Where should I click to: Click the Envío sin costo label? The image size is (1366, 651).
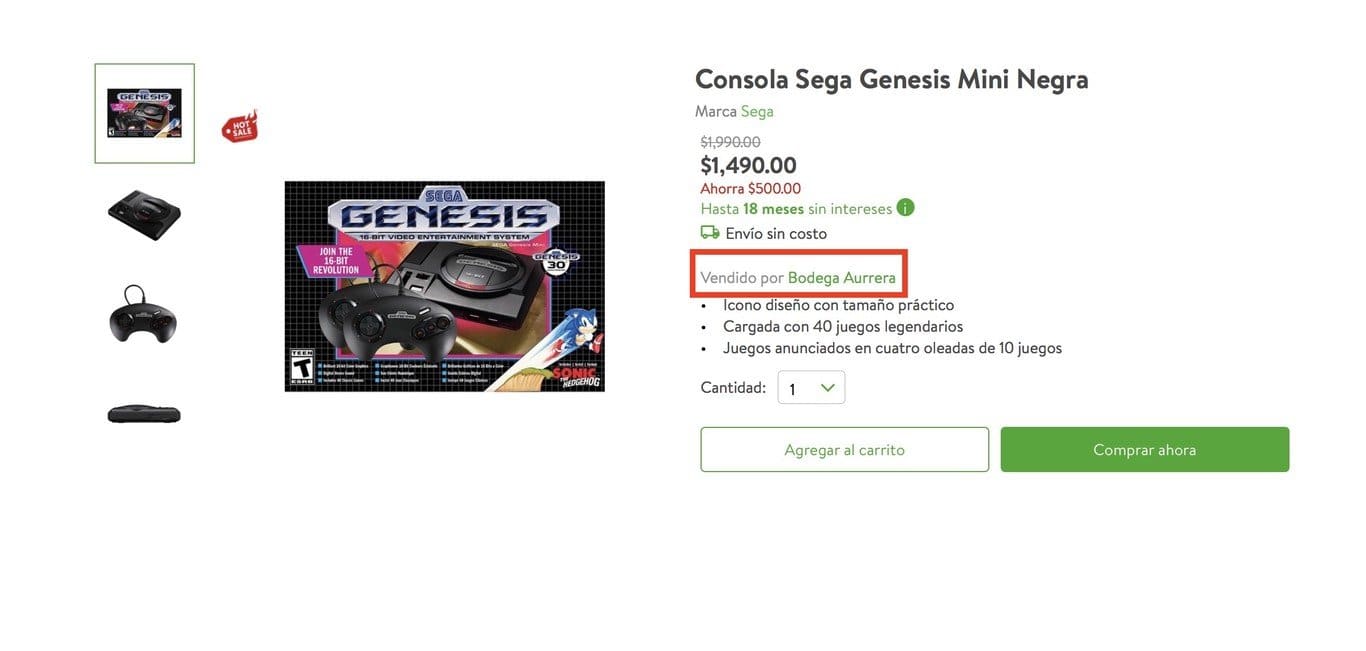tap(776, 234)
